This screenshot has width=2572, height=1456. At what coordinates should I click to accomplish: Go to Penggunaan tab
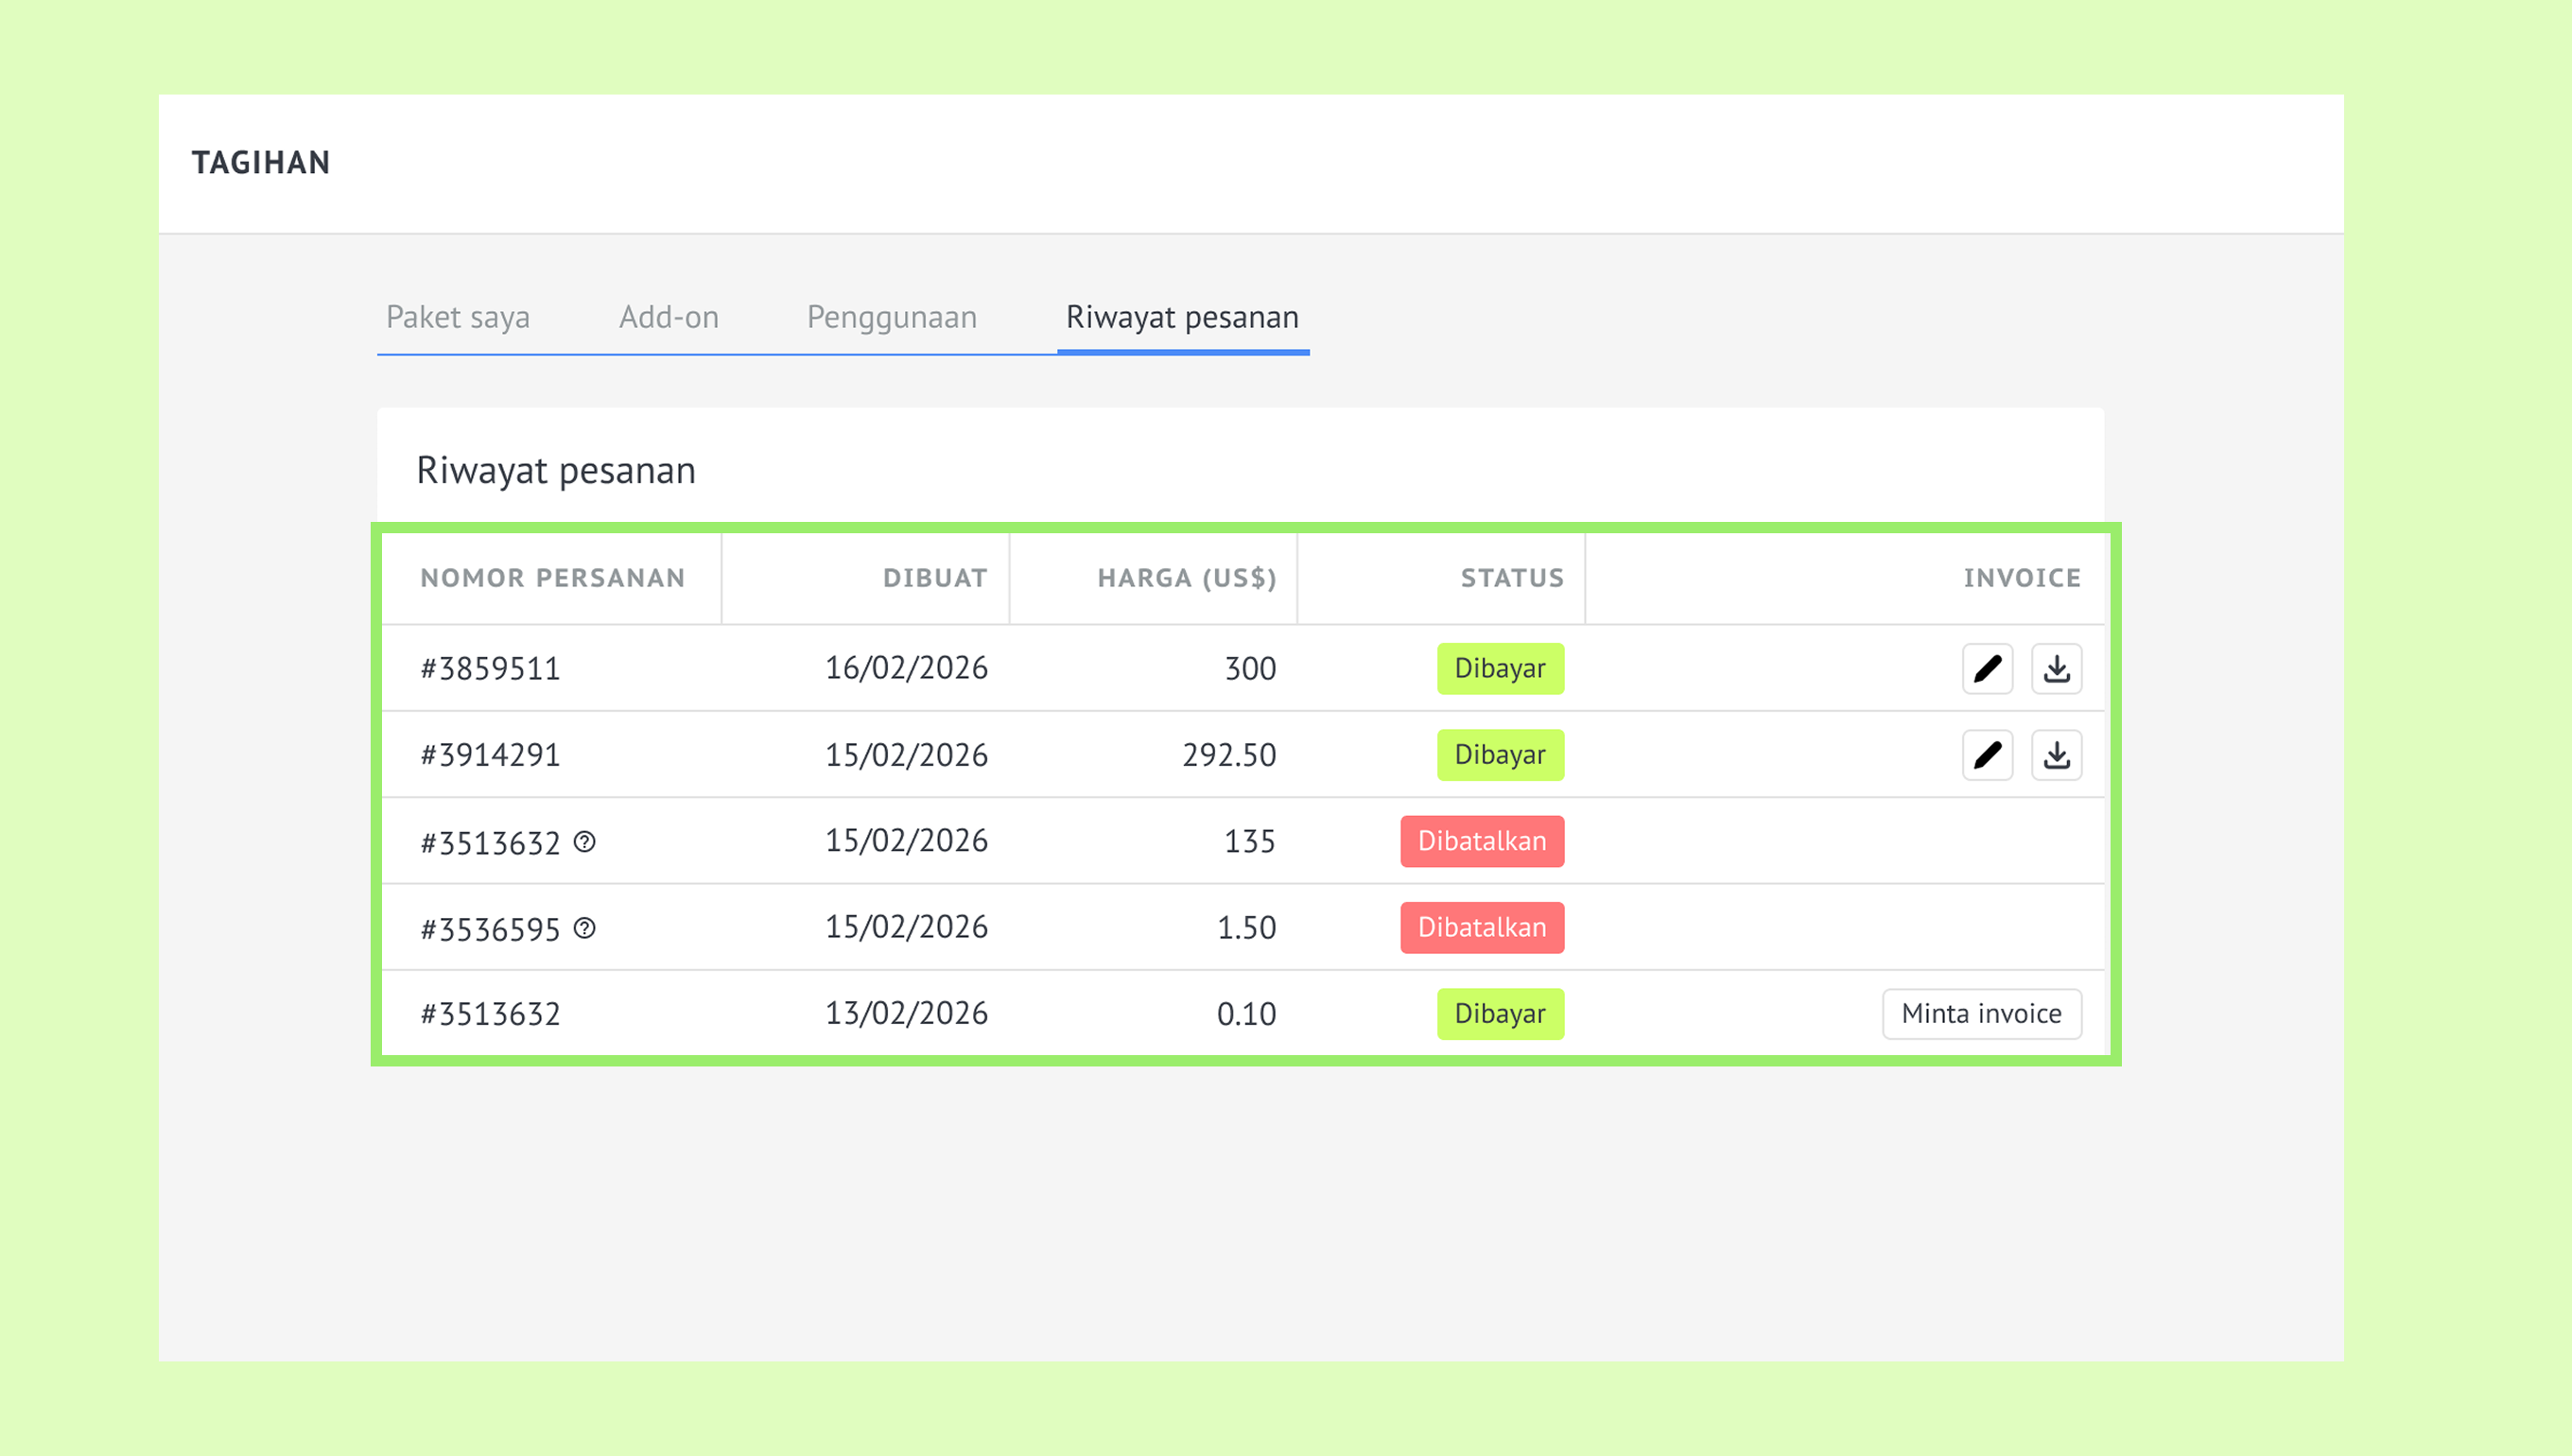[x=892, y=317]
